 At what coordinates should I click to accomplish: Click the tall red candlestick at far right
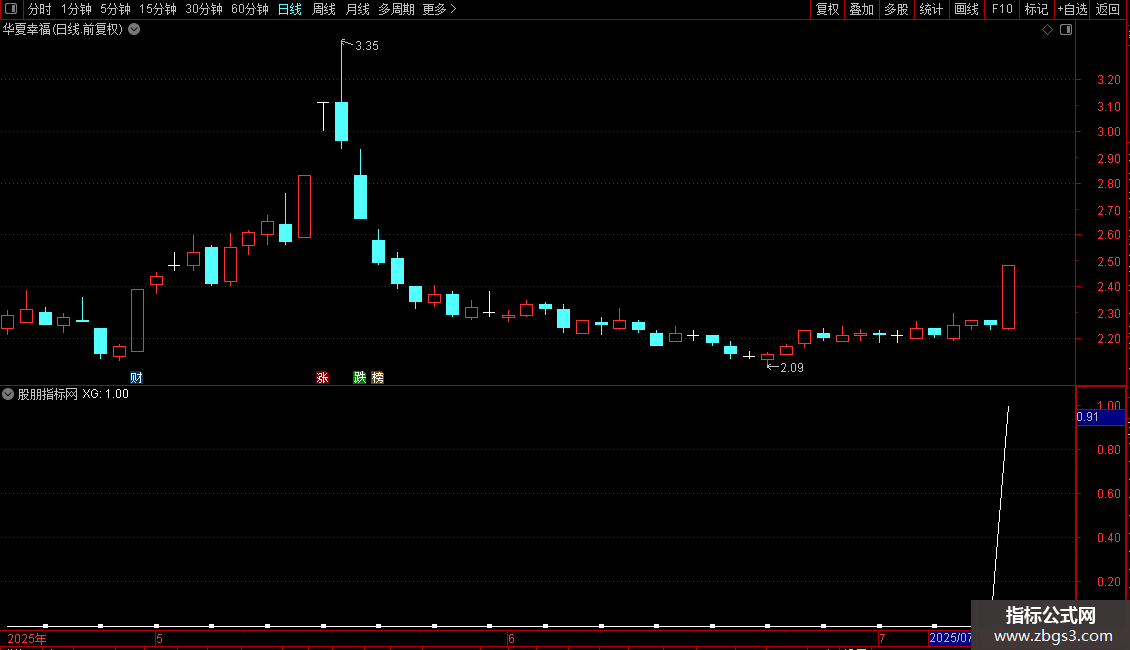coord(1008,297)
